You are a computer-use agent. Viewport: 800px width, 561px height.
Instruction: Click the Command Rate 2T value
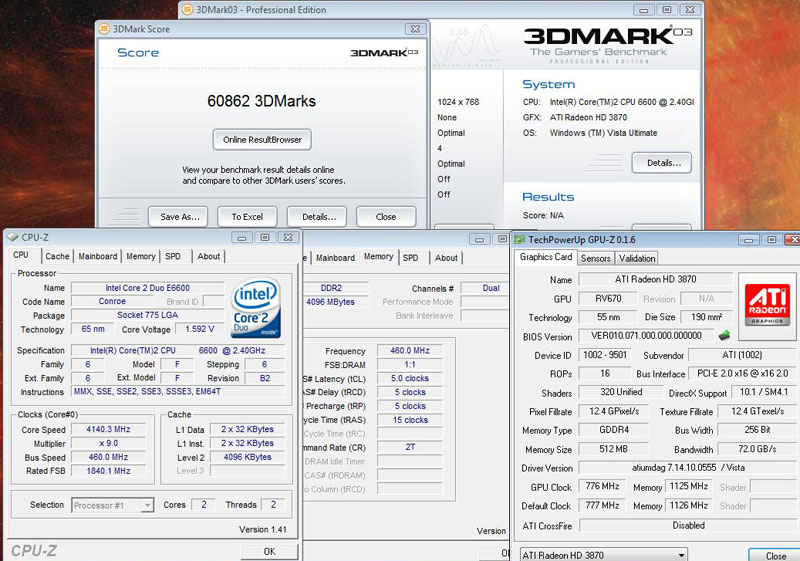(x=410, y=447)
